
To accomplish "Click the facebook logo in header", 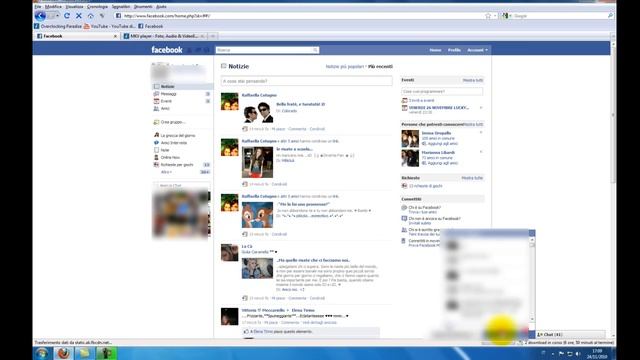I will pos(167,50).
